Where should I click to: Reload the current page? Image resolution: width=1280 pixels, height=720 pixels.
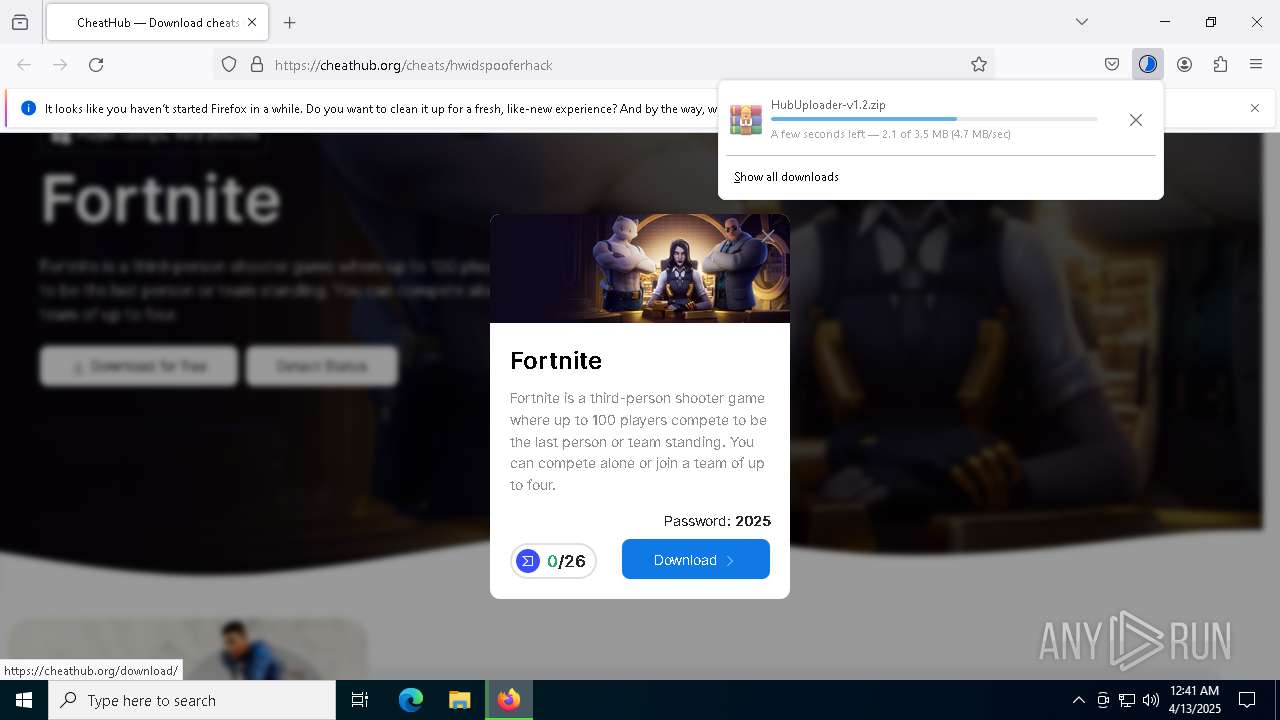(x=96, y=65)
